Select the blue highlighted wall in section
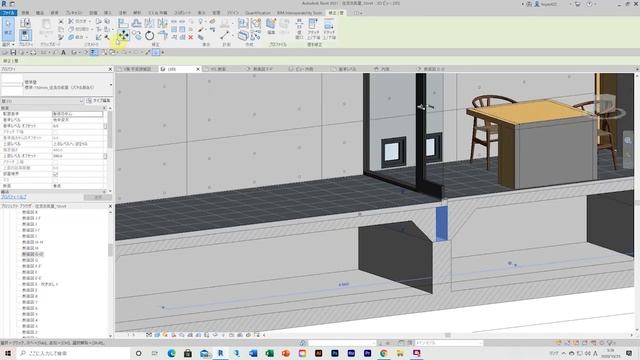Viewport: 640px width, 360px height. pos(442,223)
